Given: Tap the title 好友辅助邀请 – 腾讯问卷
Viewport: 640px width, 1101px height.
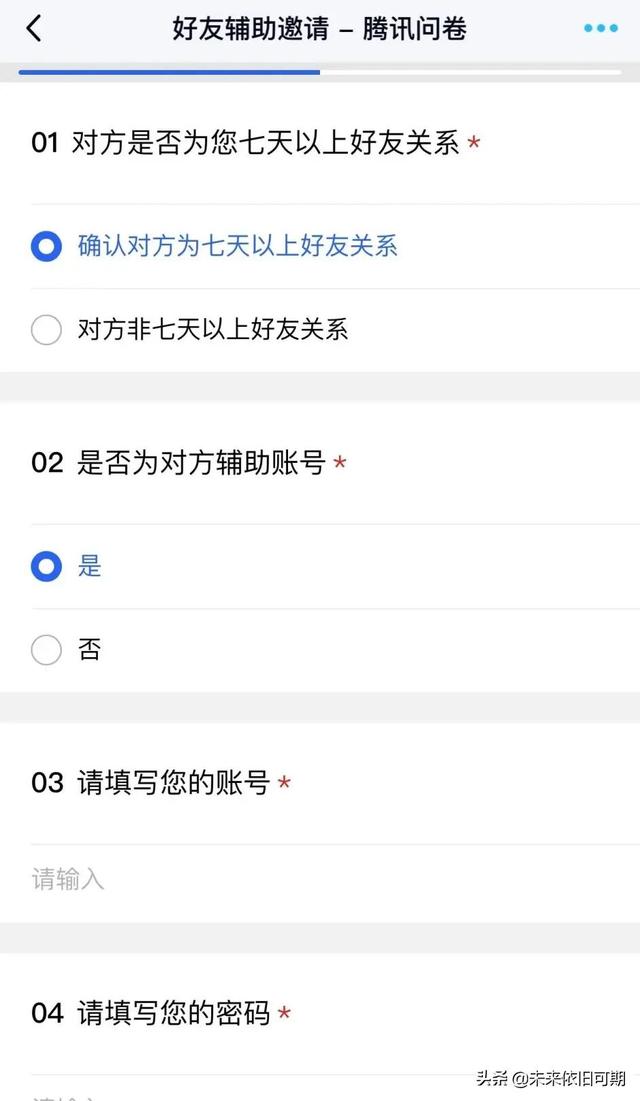Looking at the screenshot, I should click(320, 29).
